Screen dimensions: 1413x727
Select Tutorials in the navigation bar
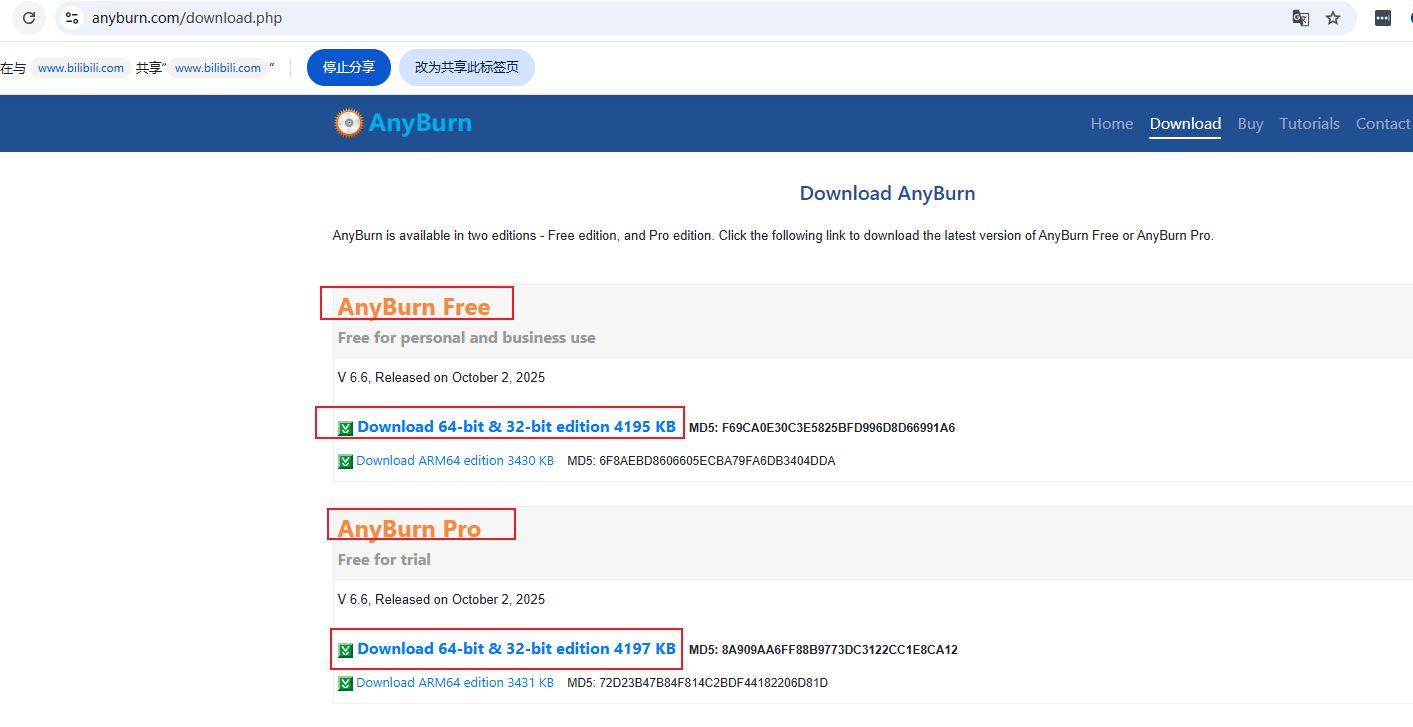(x=1309, y=124)
